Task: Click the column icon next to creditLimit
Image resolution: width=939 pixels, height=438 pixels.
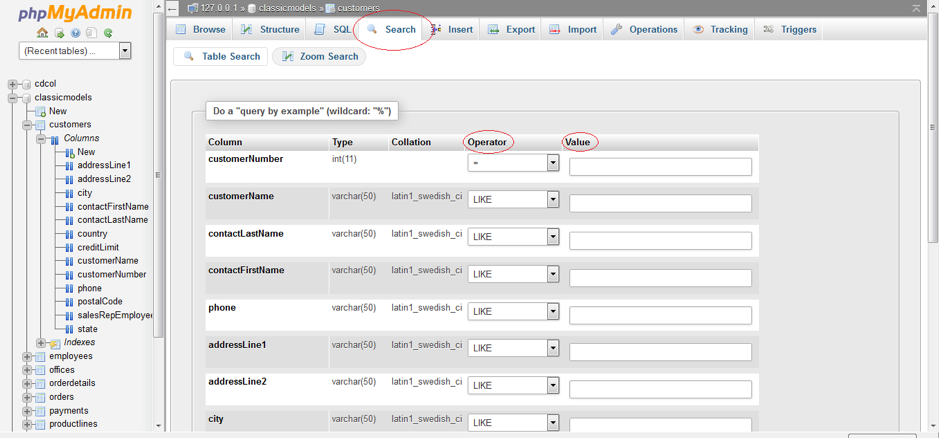Action: 69,247
